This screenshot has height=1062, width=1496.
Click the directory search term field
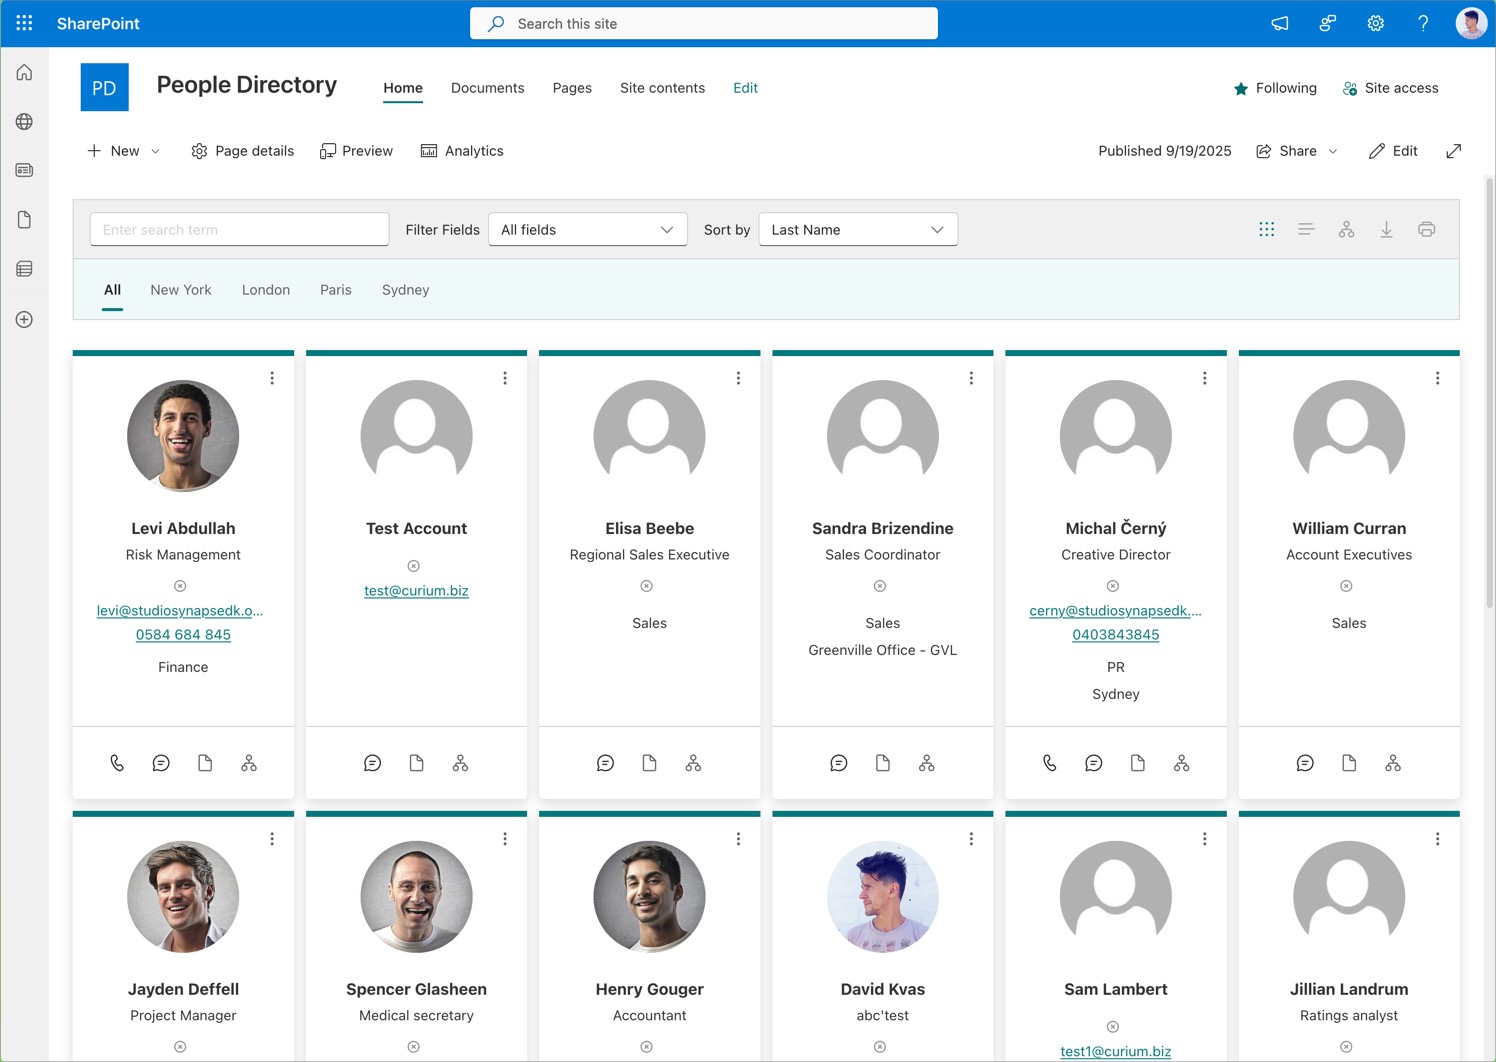[239, 230]
